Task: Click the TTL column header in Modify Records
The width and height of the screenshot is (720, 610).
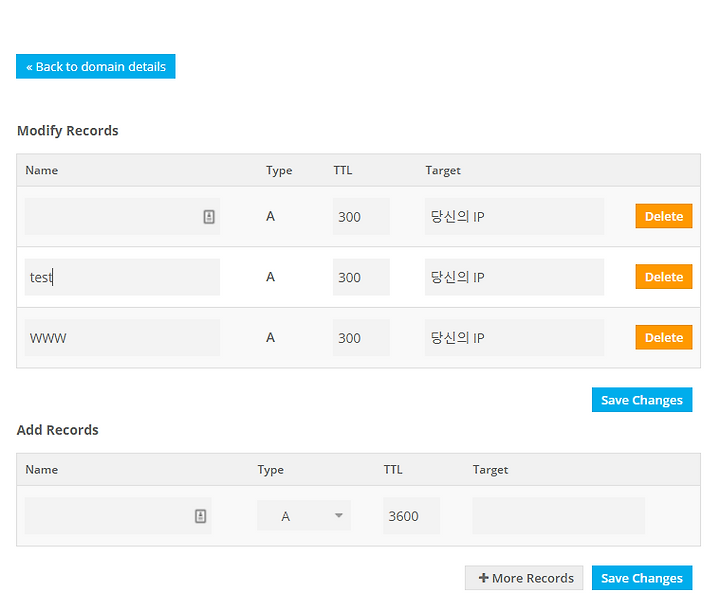Action: (x=343, y=170)
